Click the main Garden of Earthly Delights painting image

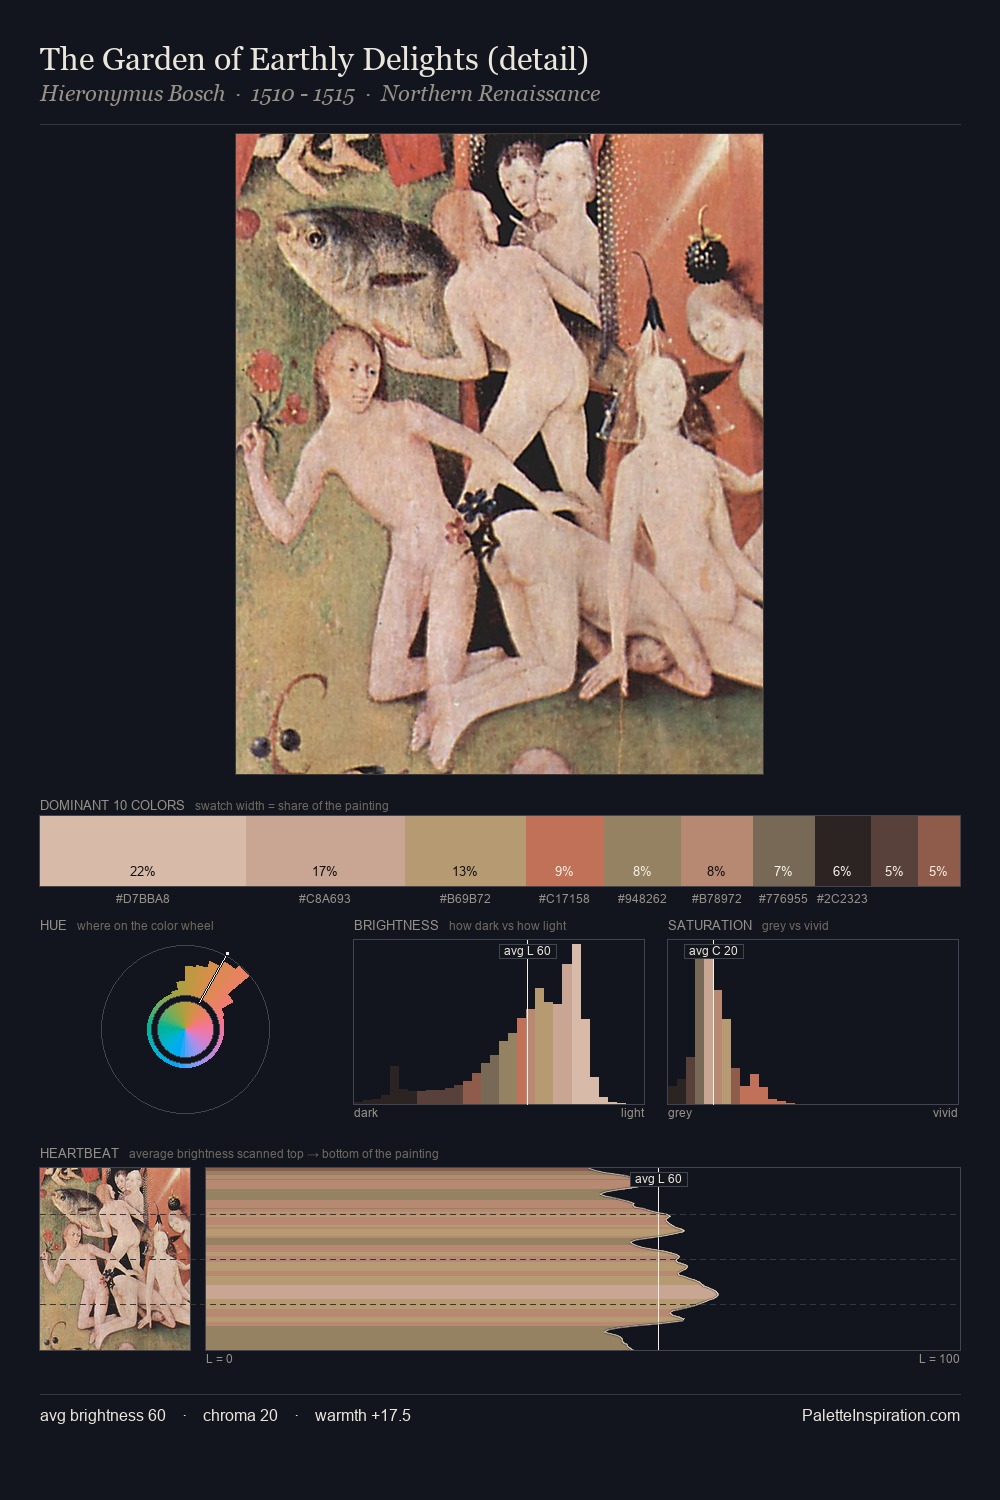click(x=499, y=454)
